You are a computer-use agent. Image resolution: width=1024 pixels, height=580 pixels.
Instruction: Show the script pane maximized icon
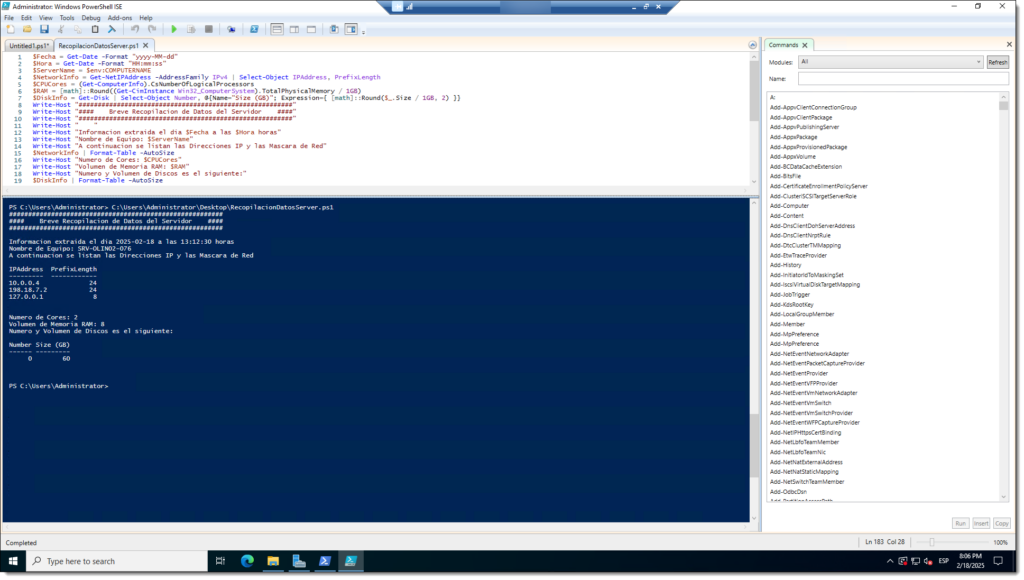(x=312, y=29)
